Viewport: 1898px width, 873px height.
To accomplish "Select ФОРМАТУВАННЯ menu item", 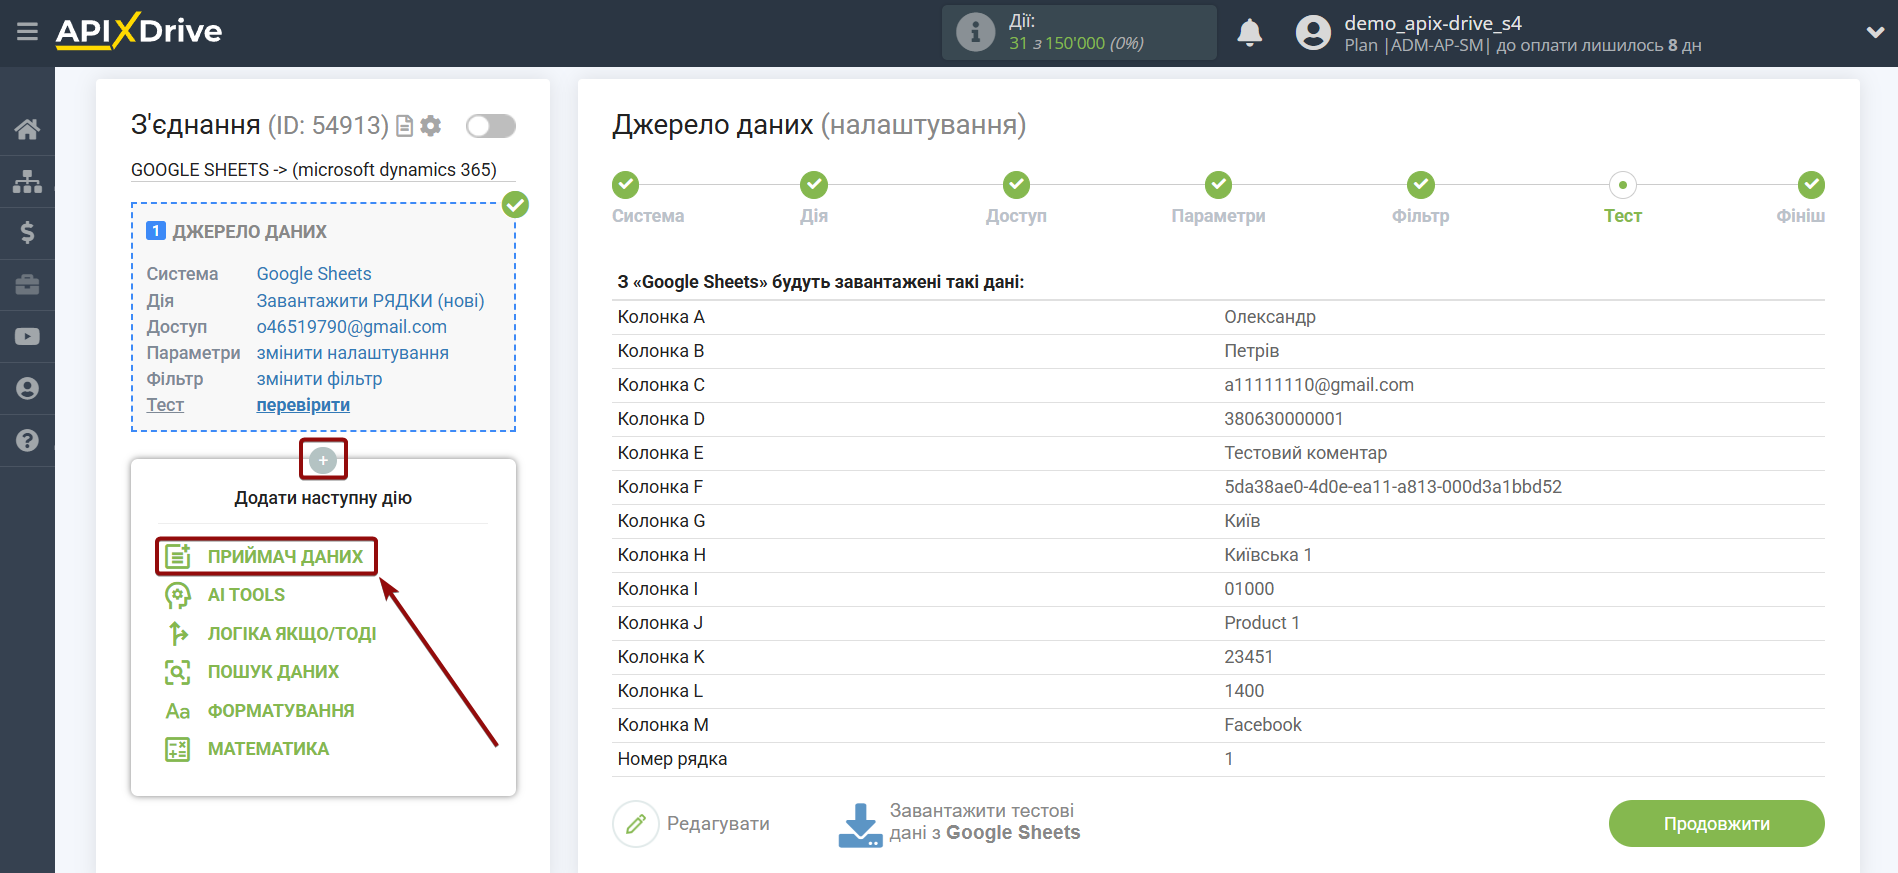I will coord(281,711).
